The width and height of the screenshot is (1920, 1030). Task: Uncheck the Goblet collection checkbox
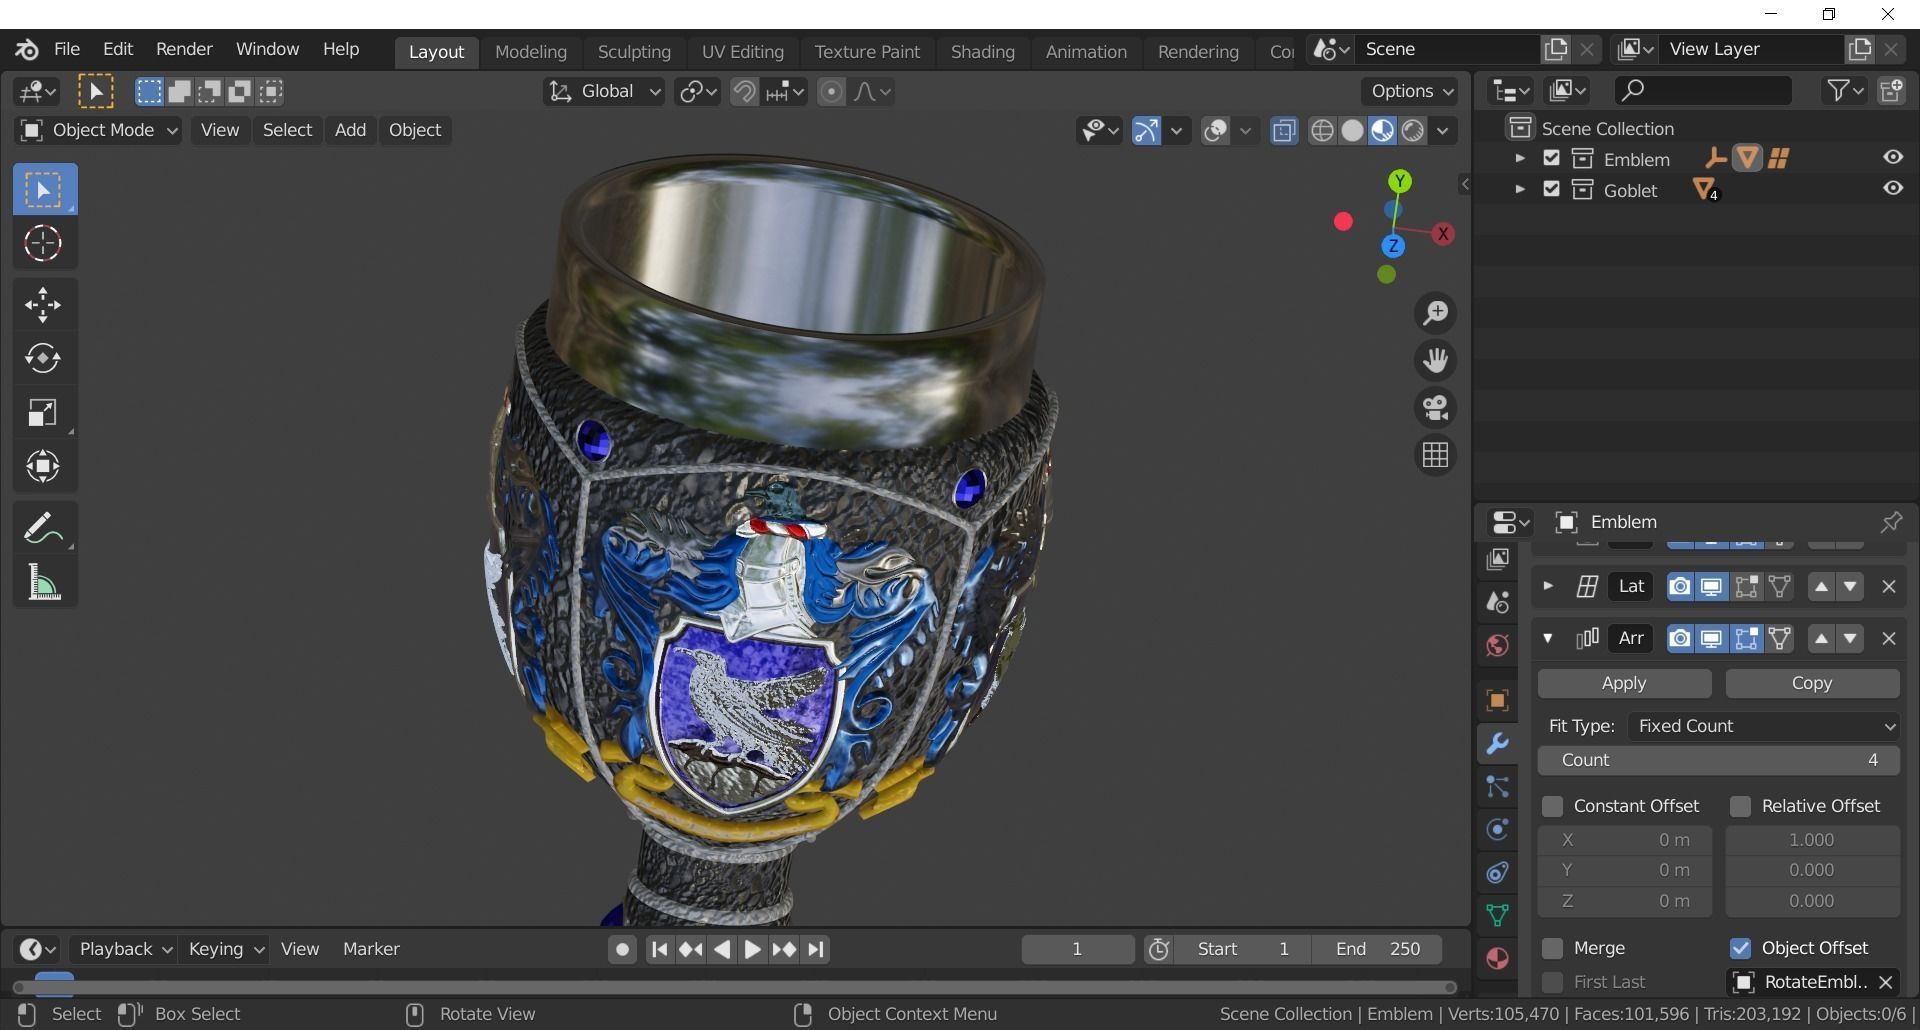point(1551,189)
